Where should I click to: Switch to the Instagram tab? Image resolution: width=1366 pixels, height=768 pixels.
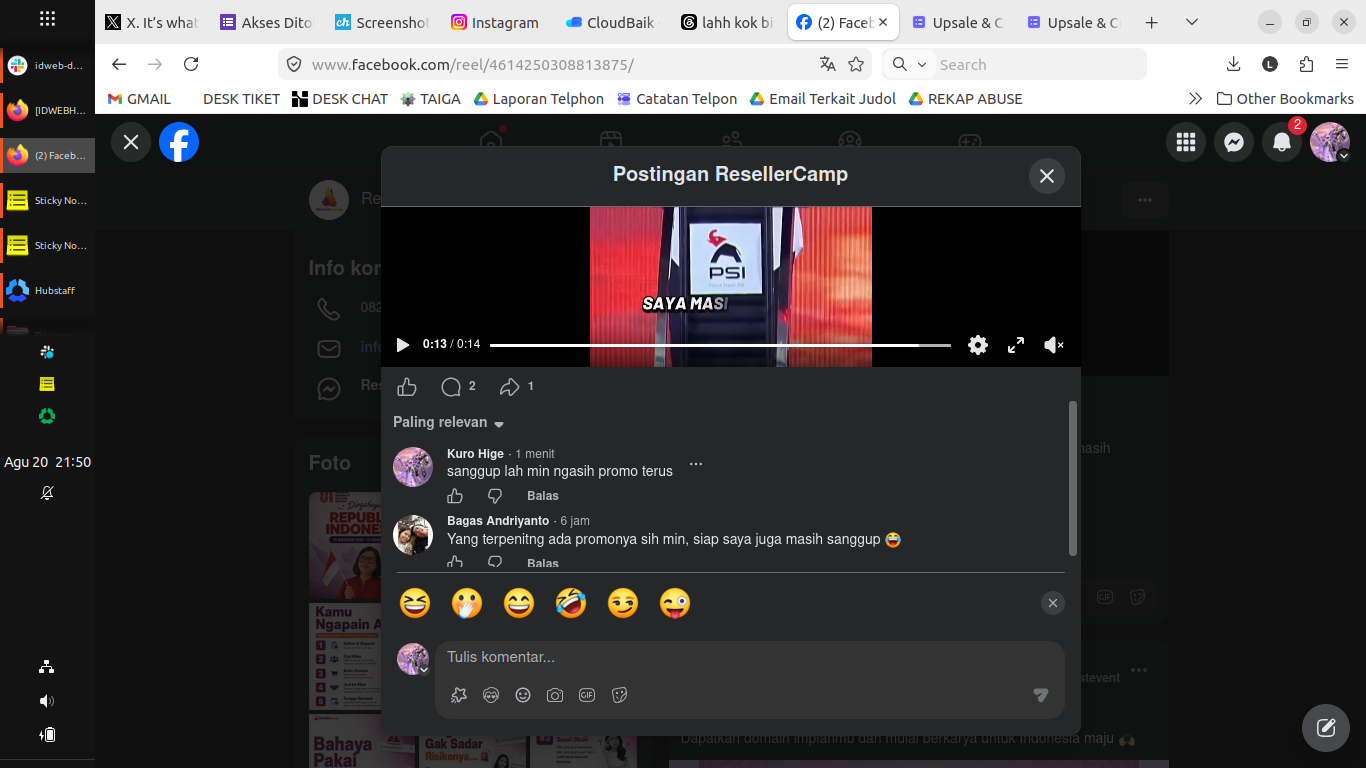(x=494, y=22)
